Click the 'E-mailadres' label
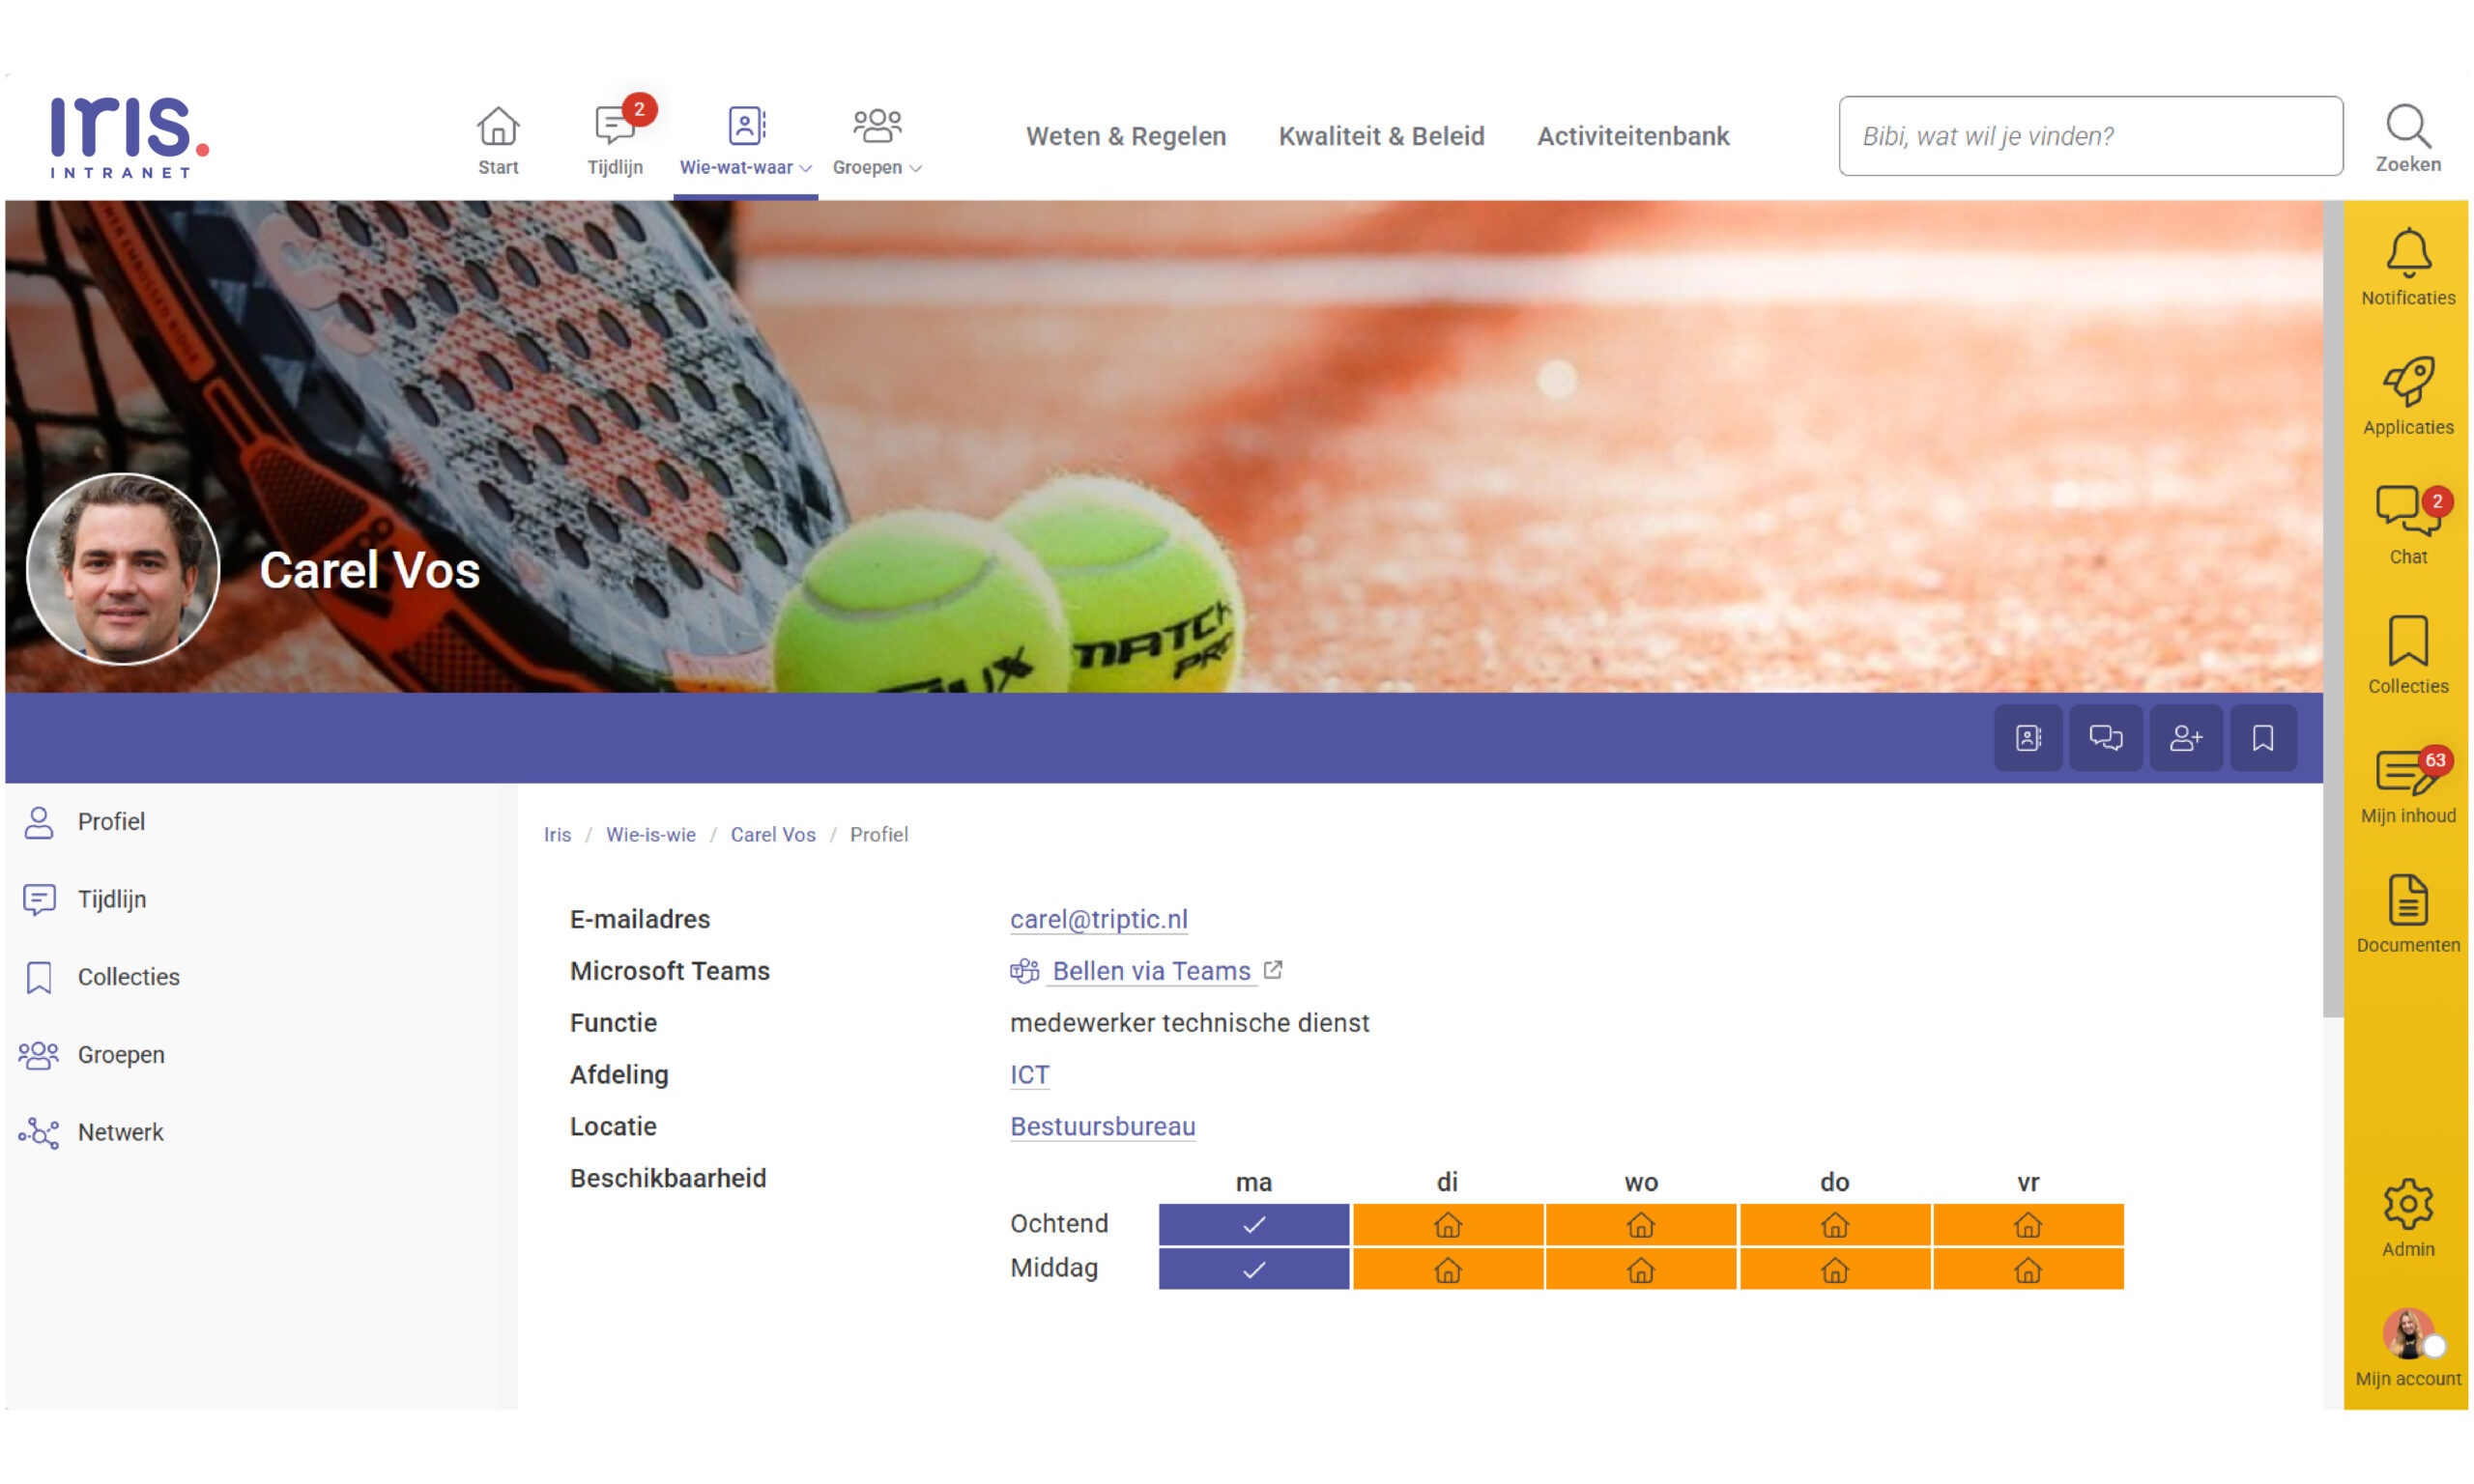Image resolution: width=2474 pixels, height=1484 pixels. pos(640,919)
